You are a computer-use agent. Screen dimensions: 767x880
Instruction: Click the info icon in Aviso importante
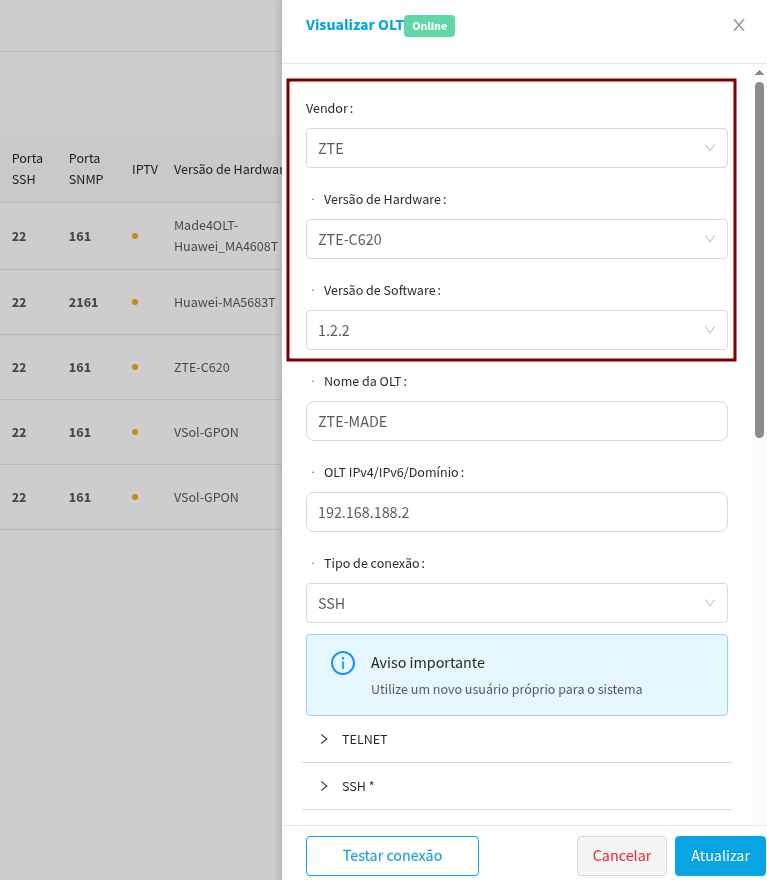(342, 663)
